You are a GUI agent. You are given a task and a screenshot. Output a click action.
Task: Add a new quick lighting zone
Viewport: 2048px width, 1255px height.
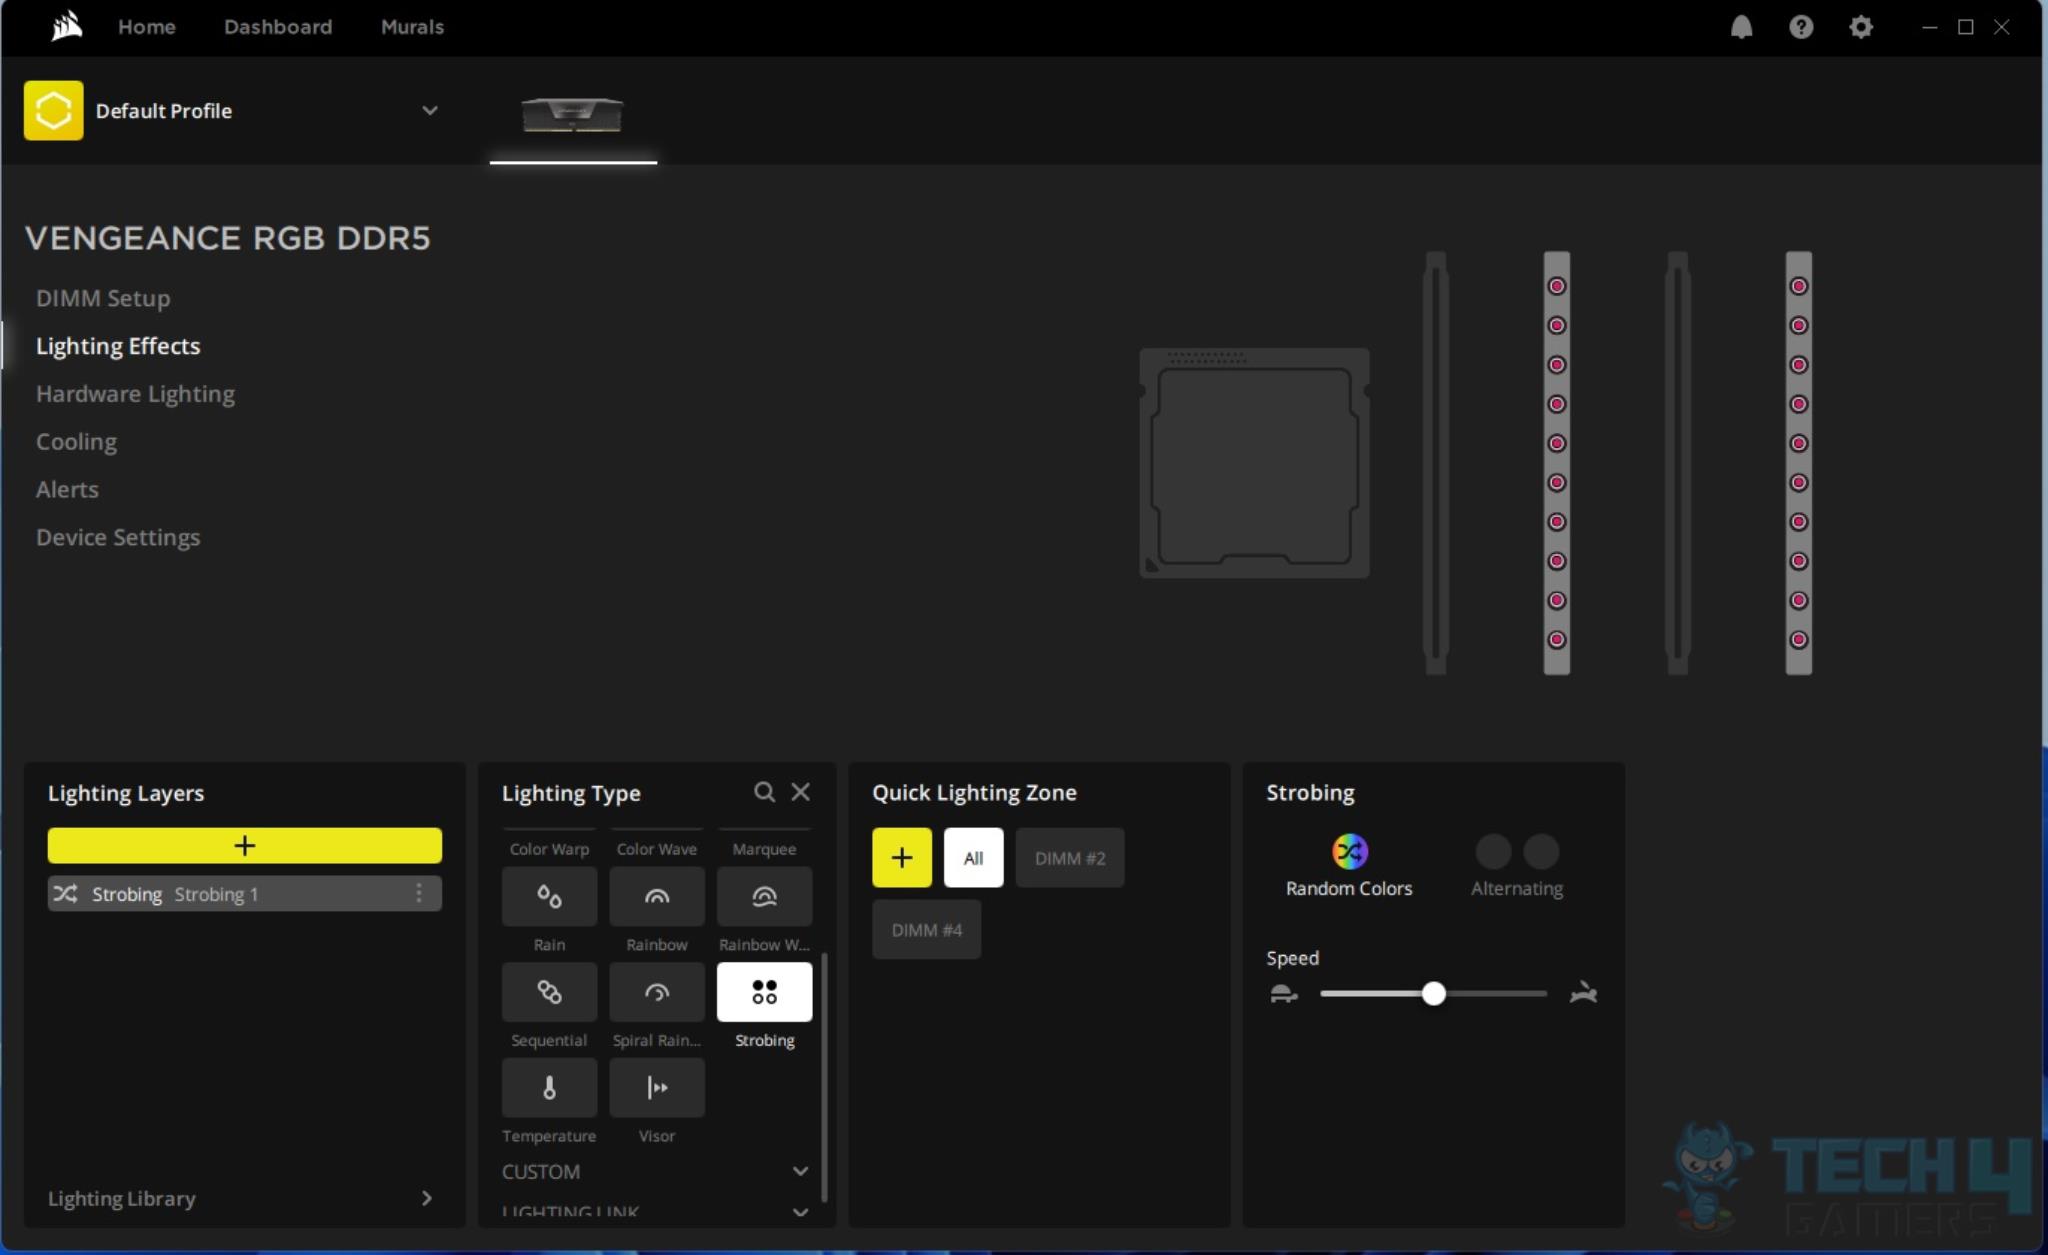[x=901, y=858]
